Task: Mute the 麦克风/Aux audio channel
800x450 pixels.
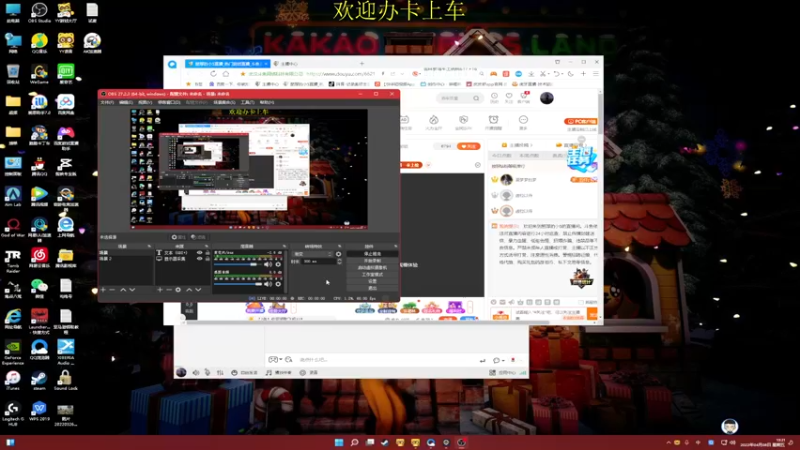Action: click(x=268, y=264)
